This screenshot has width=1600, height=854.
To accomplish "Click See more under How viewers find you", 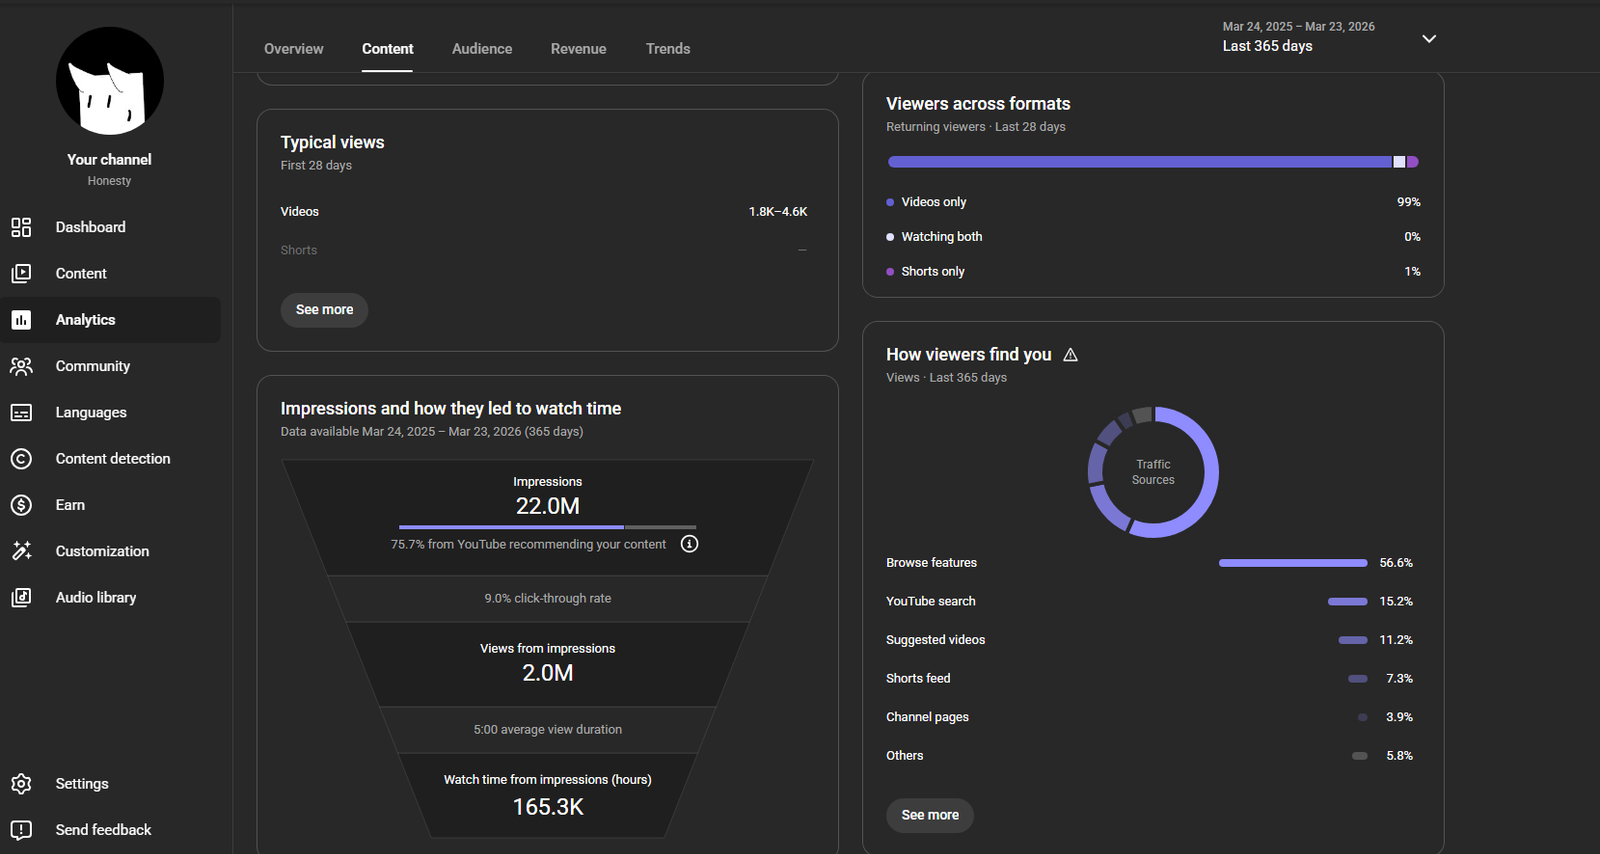I will pos(930,815).
